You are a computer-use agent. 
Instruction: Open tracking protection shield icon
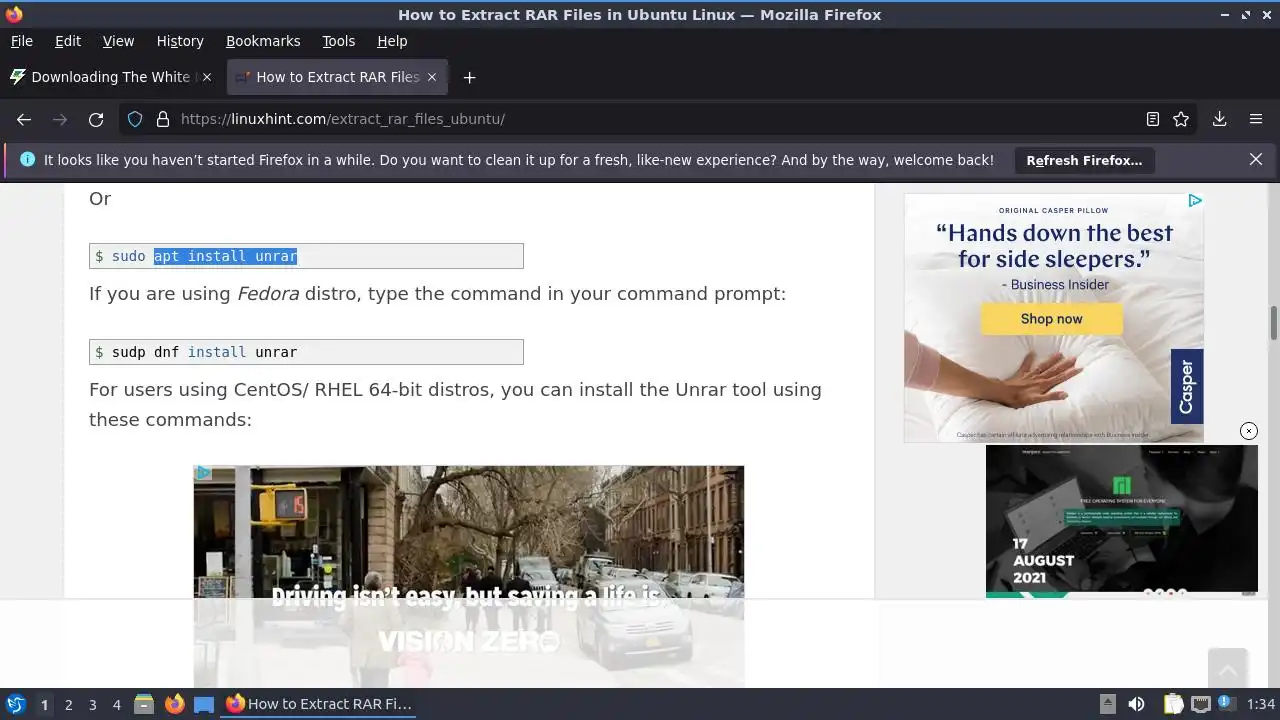(x=135, y=119)
